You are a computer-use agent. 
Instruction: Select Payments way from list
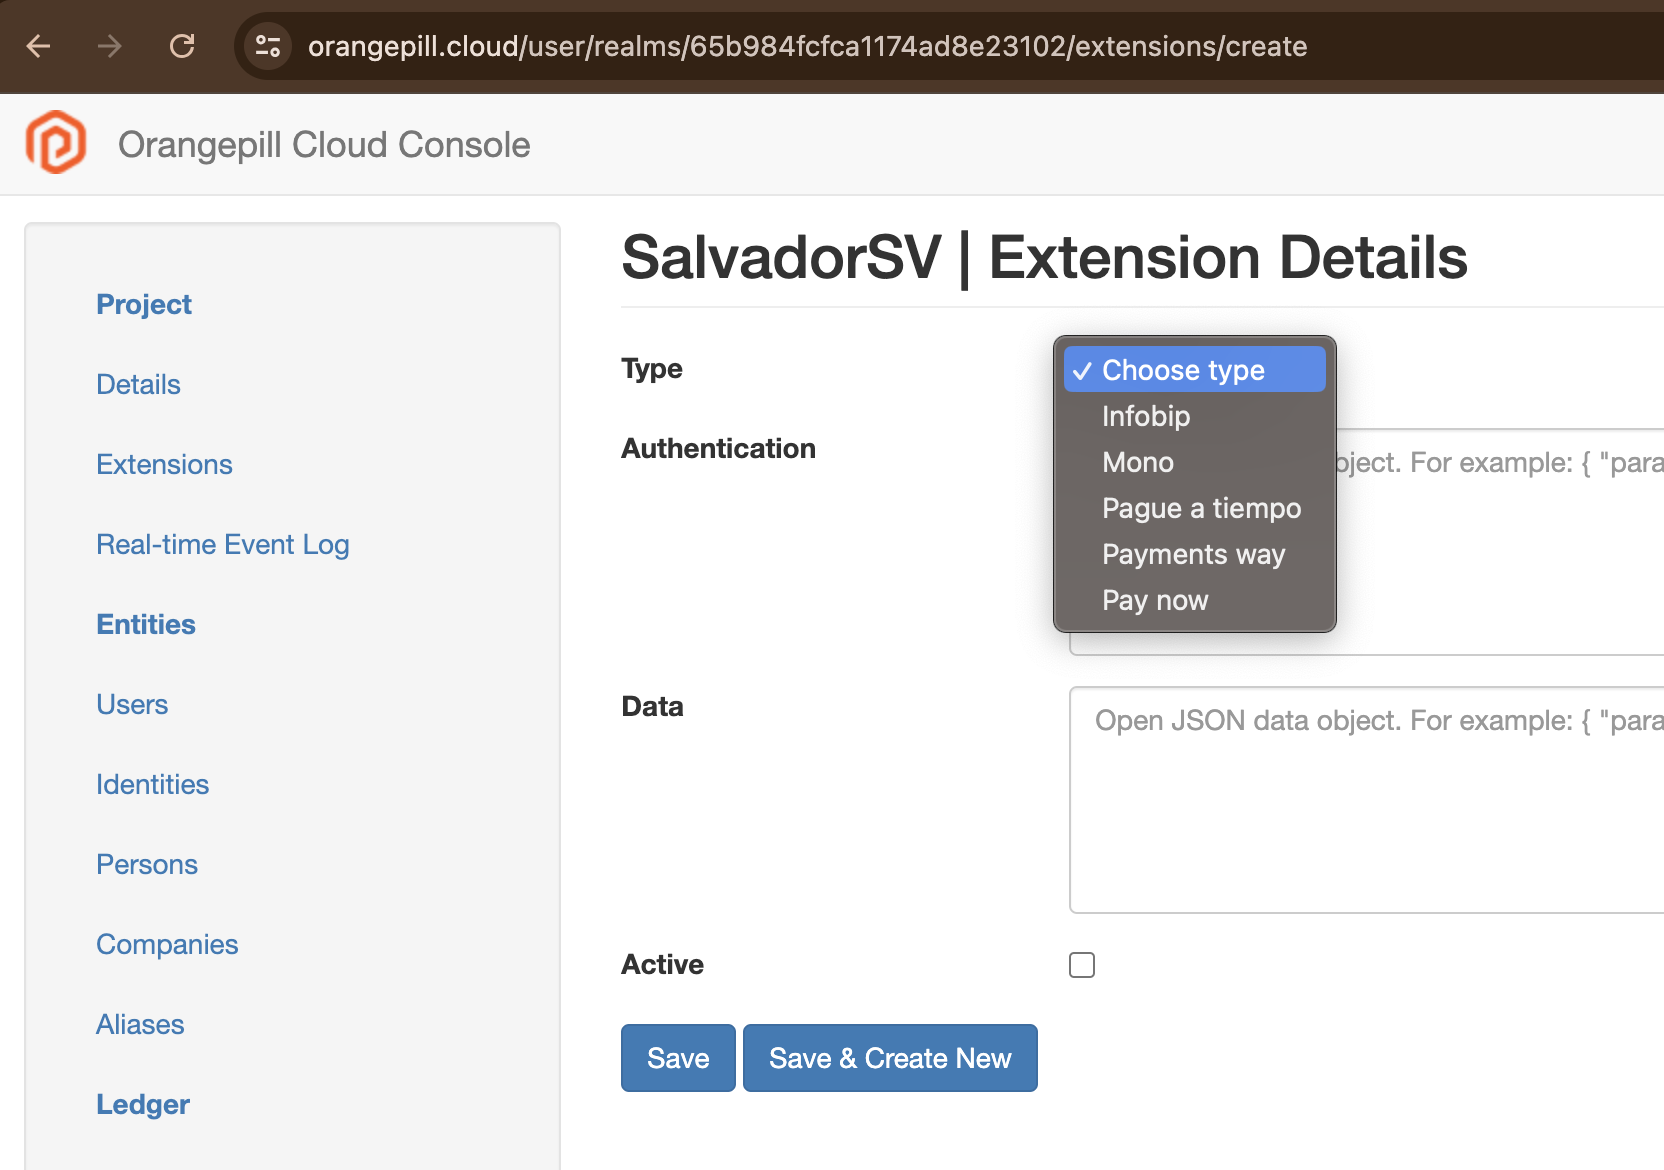click(x=1193, y=554)
